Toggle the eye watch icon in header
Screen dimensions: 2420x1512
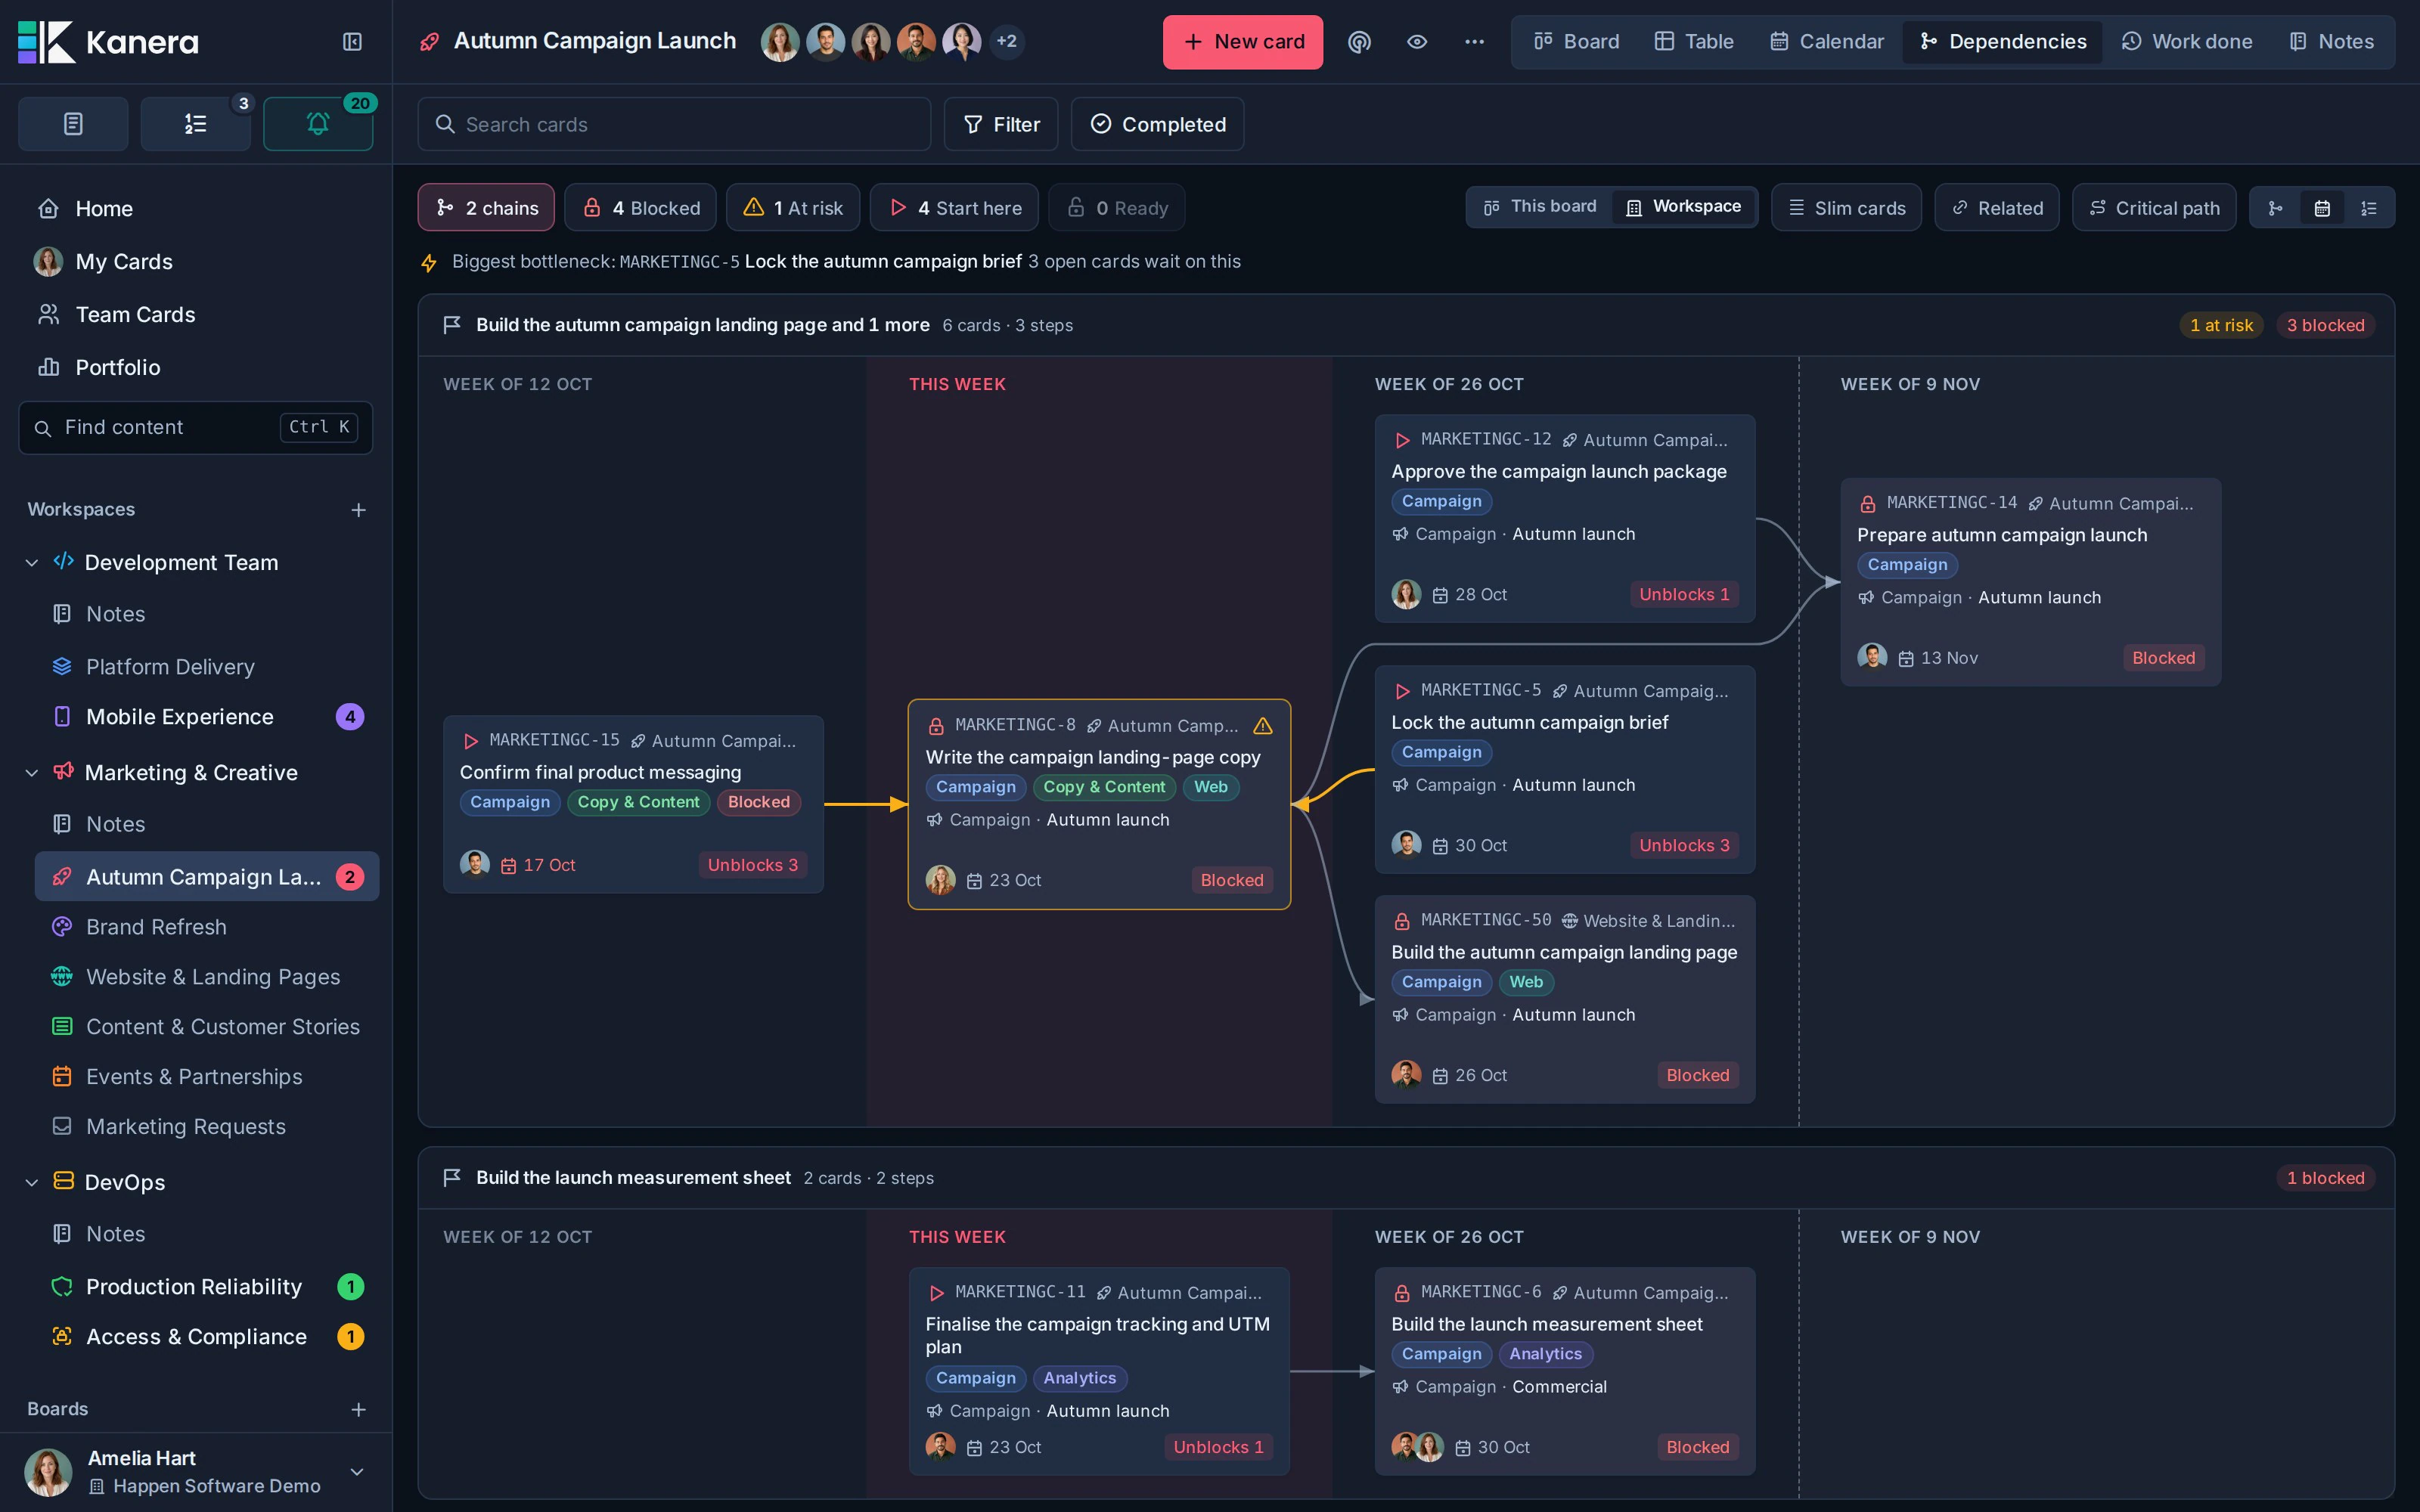pos(1417,41)
